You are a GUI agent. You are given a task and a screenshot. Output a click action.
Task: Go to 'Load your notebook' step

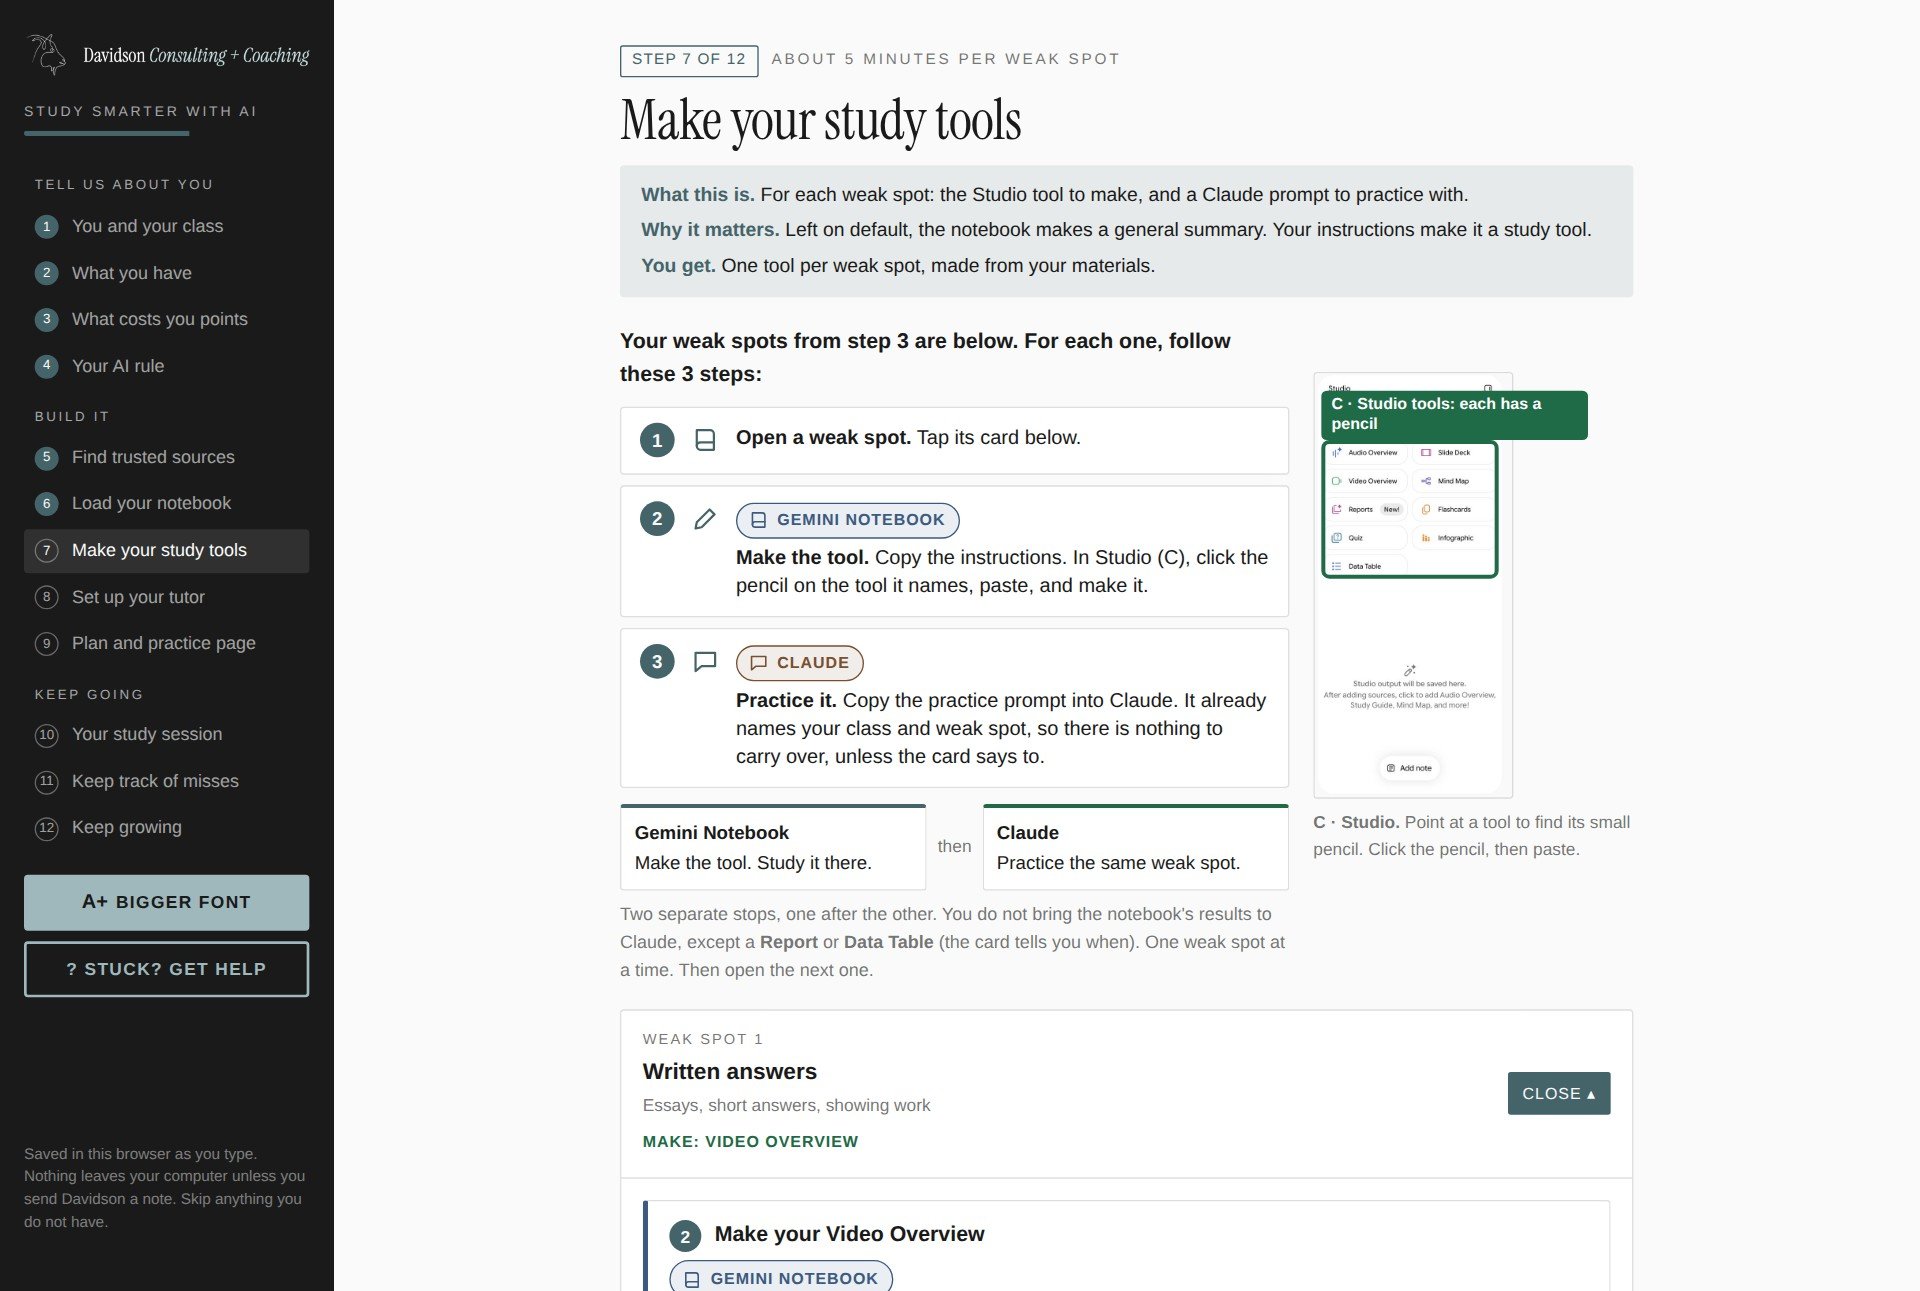point(166,504)
